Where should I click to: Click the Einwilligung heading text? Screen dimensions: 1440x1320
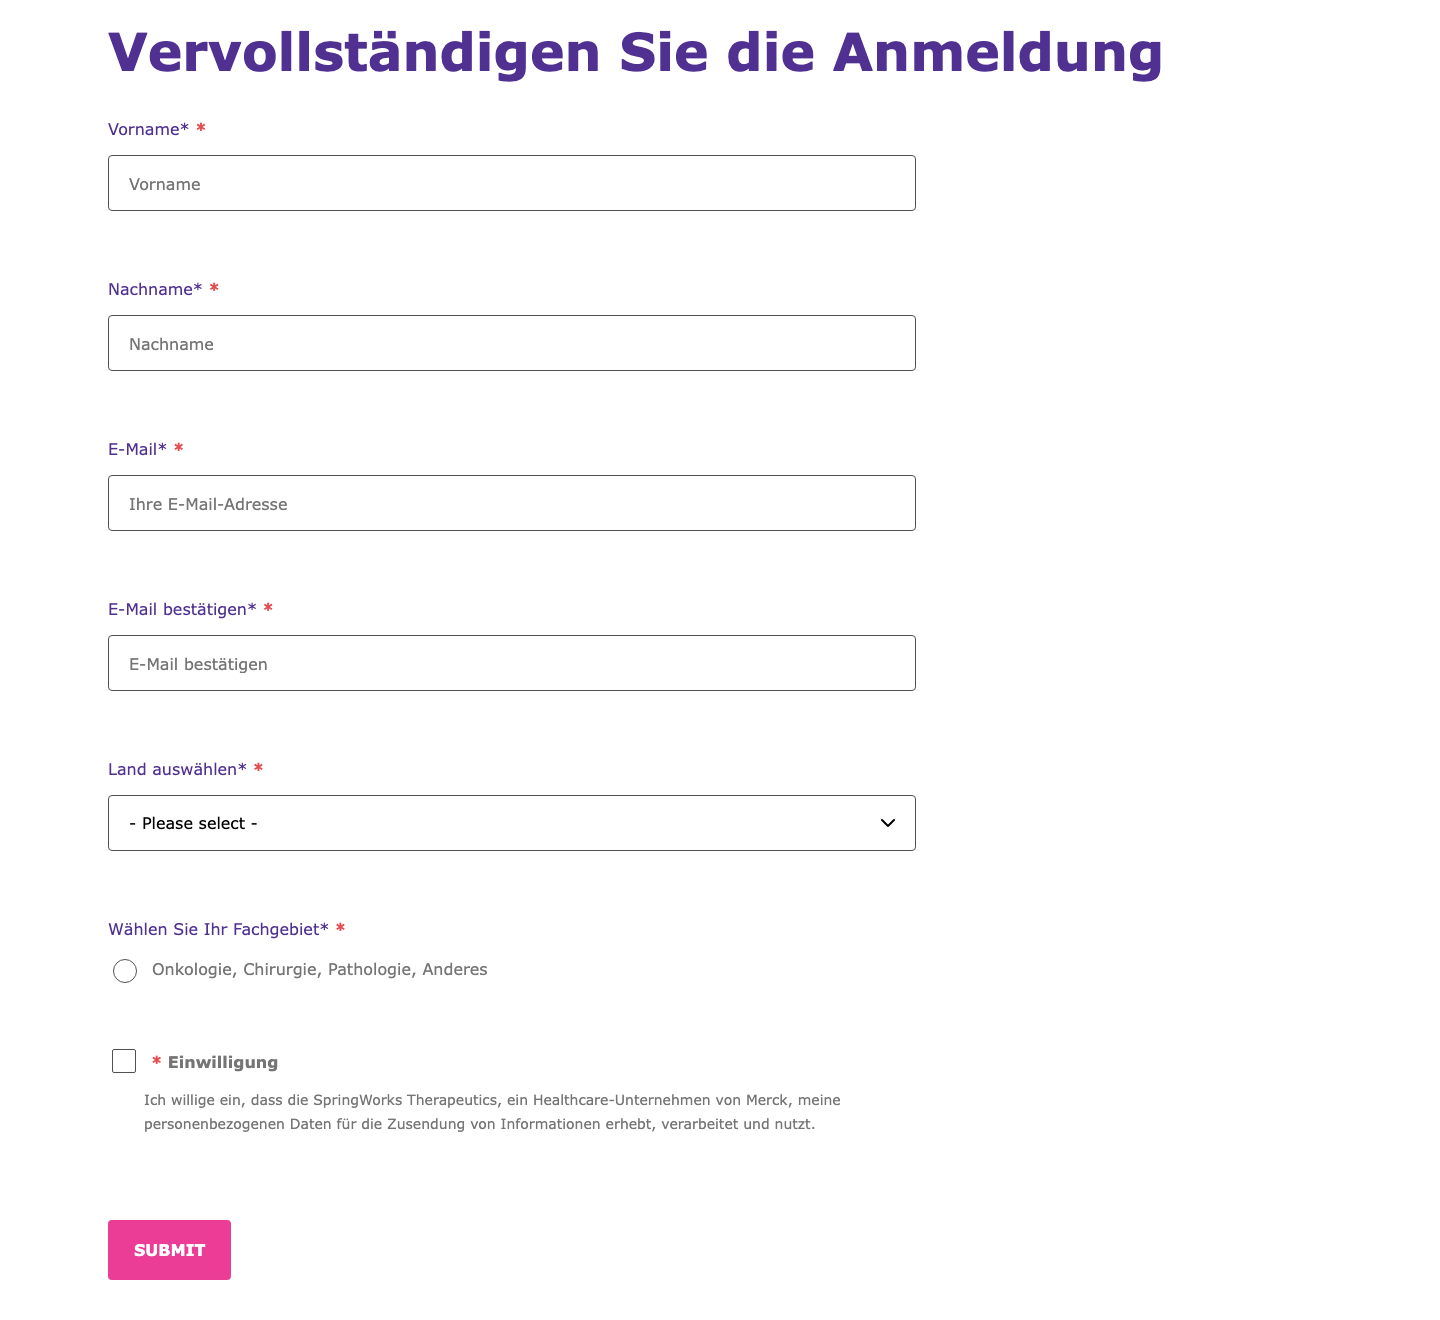[x=222, y=1062]
